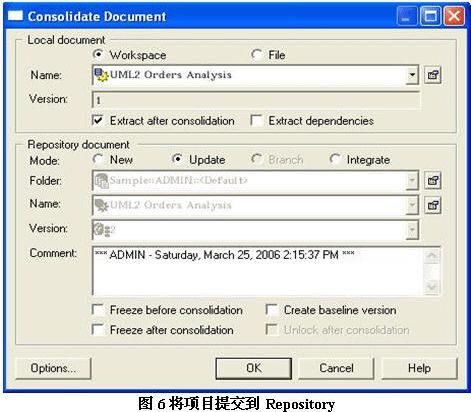The width and height of the screenshot is (471, 412).
Task: Expand the repository Folder dropdown
Action: tap(412, 181)
